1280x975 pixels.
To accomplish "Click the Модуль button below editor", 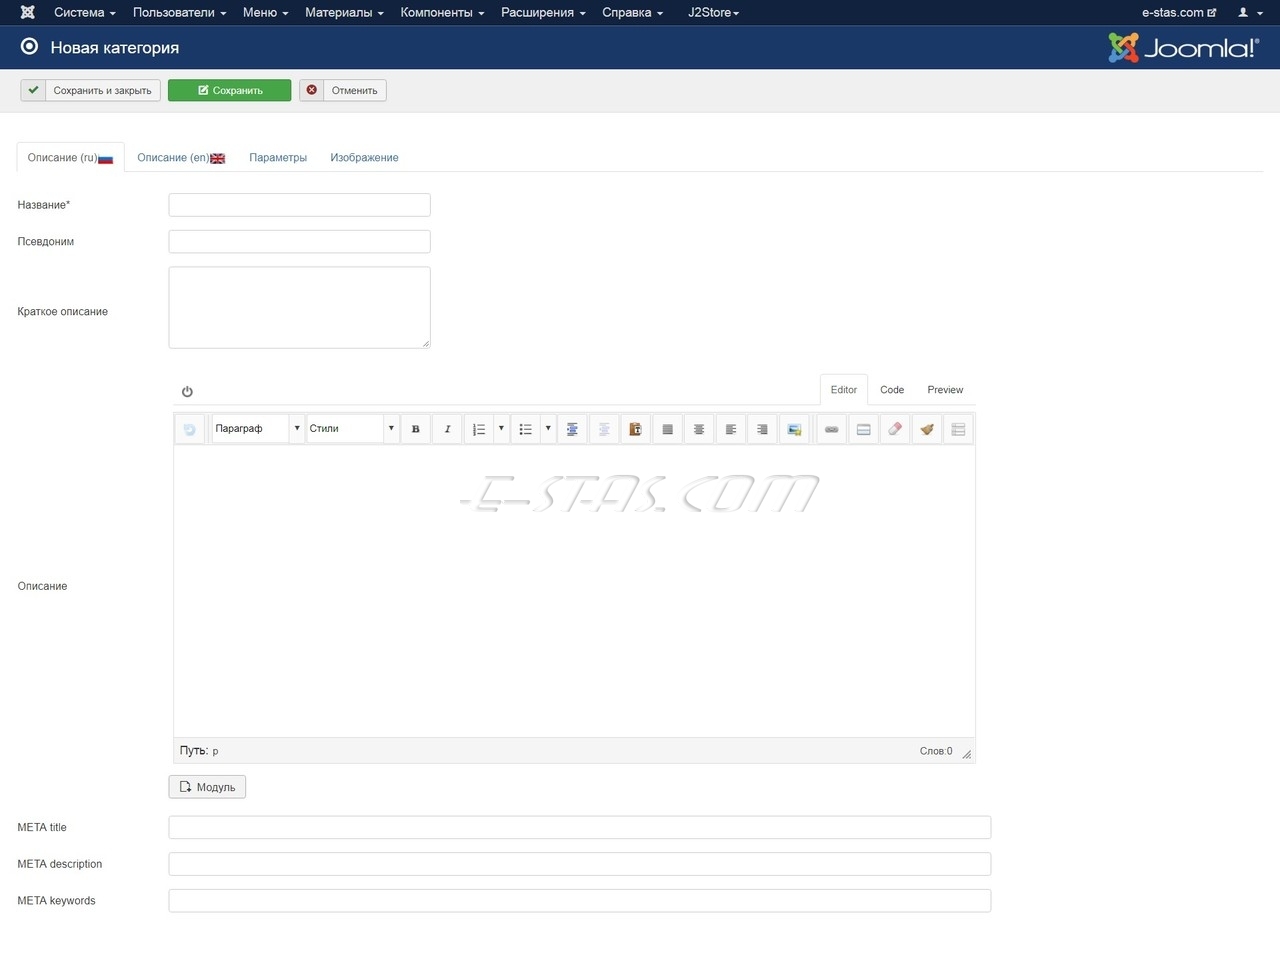I will (x=207, y=787).
